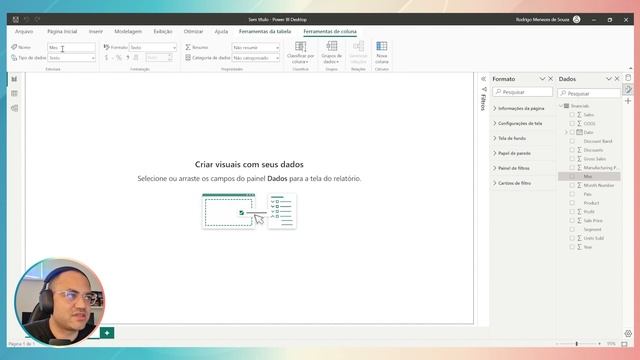Check the Product field checkbox
The height and width of the screenshot is (360, 640).
click(x=572, y=203)
